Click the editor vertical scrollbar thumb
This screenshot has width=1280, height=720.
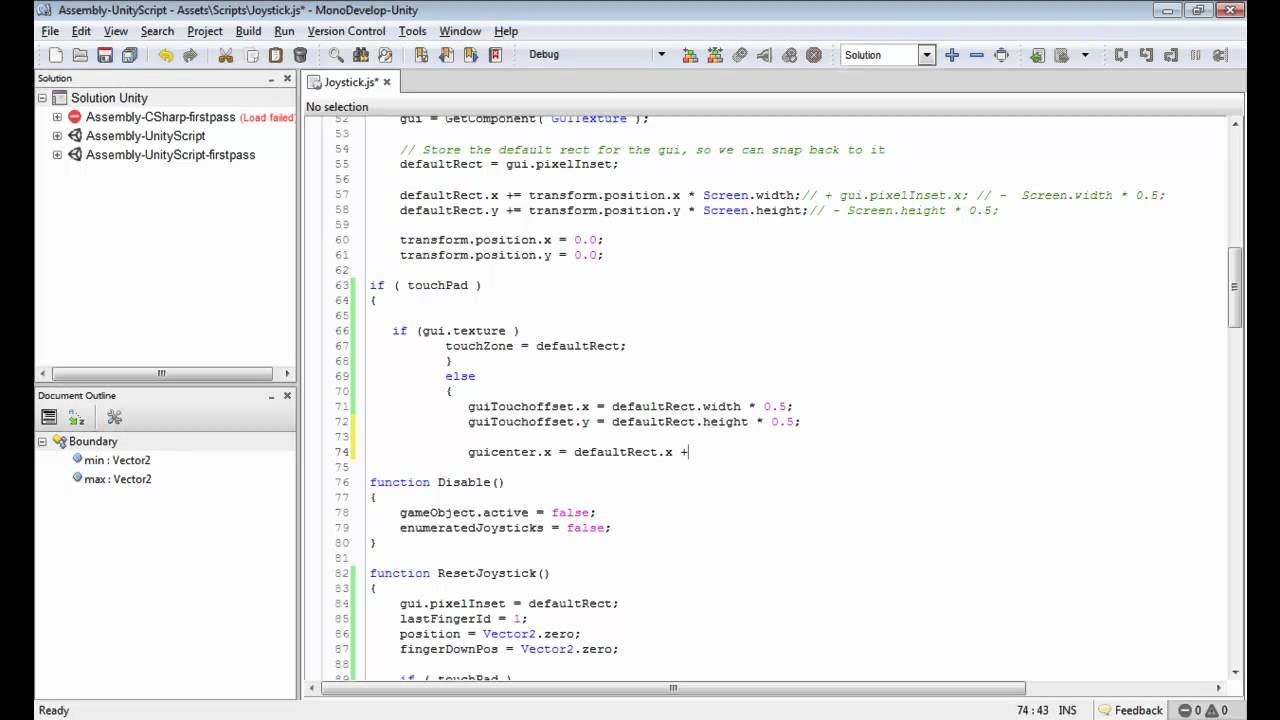point(1235,286)
